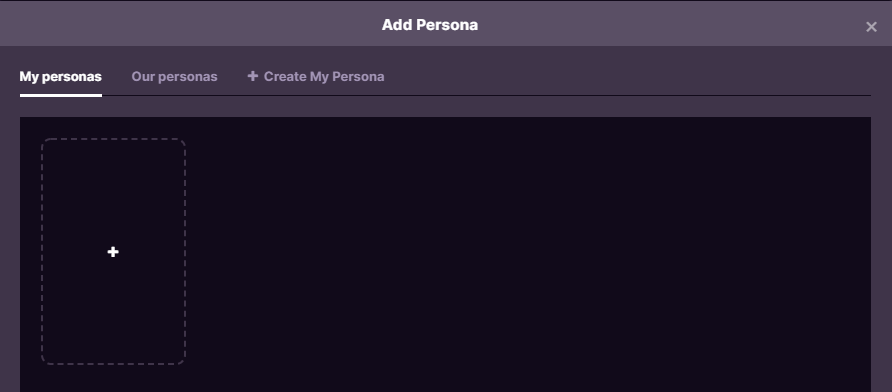Click the Add Persona dialog title

[430, 25]
